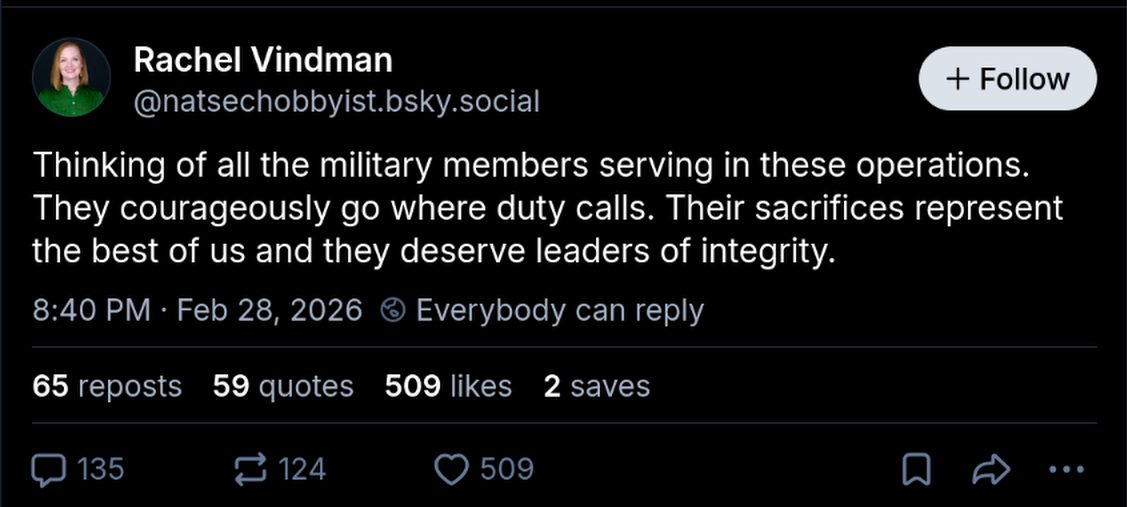The height and width of the screenshot is (507, 1127).
Task: Save the post with the bookmark icon
Action: 916,470
